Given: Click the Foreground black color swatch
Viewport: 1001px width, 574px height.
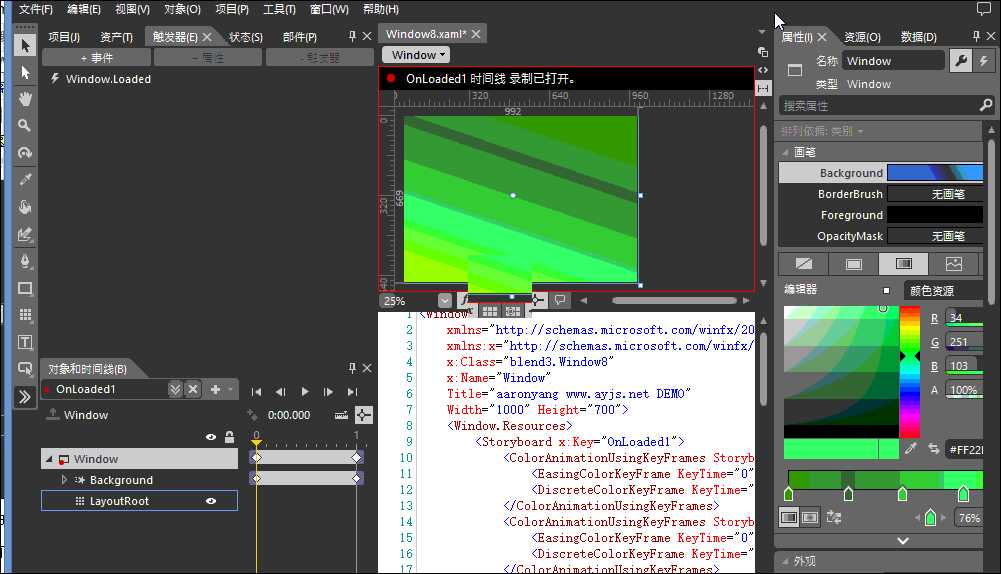Looking at the screenshot, I should [x=935, y=215].
